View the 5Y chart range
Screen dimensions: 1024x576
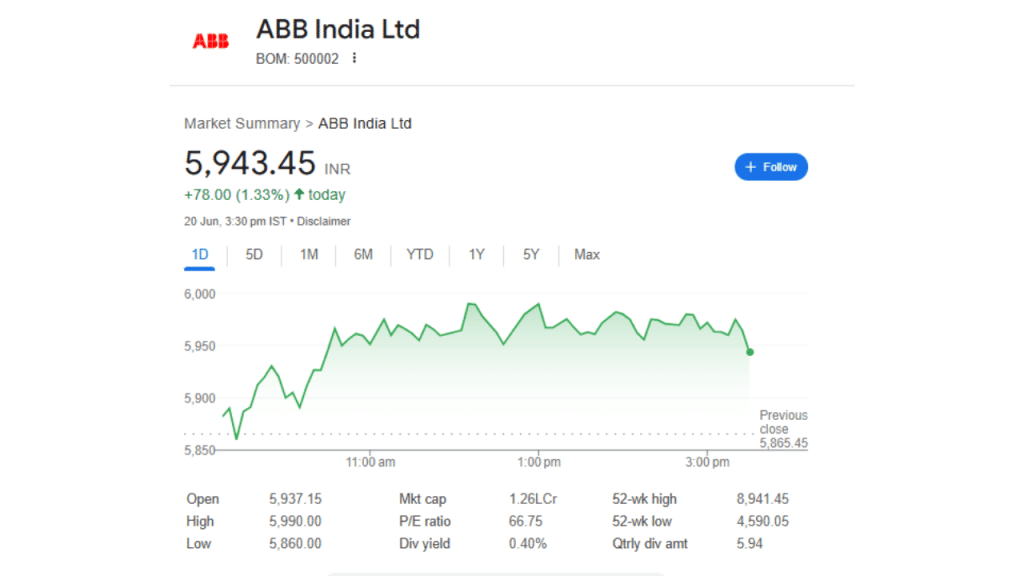click(531, 255)
